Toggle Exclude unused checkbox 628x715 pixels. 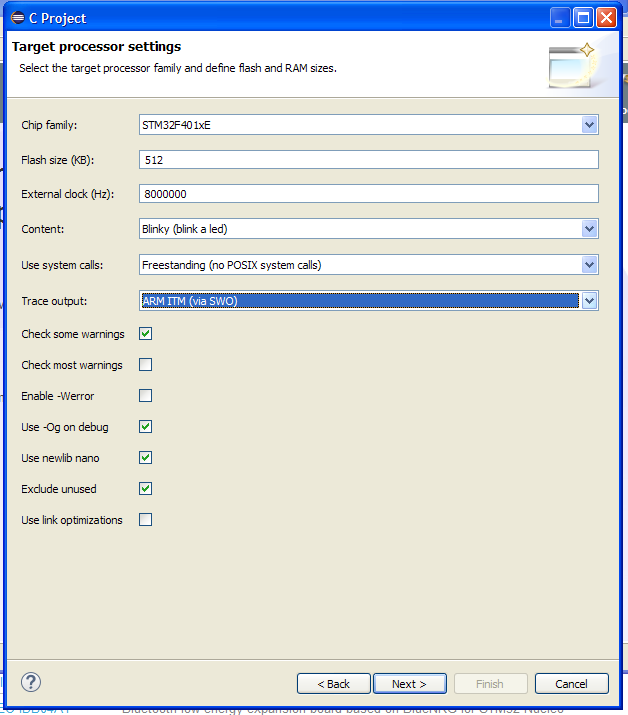point(145,489)
